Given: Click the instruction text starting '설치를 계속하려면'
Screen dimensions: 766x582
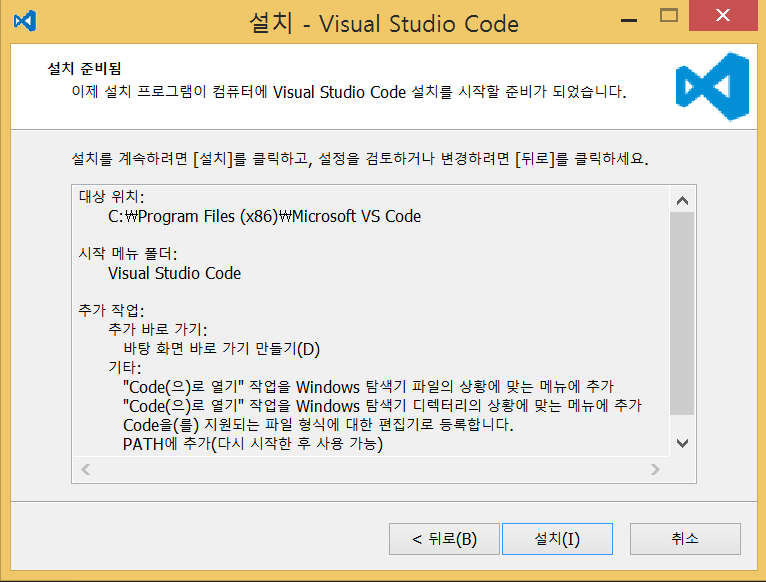Looking at the screenshot, I should pos(360,158).
